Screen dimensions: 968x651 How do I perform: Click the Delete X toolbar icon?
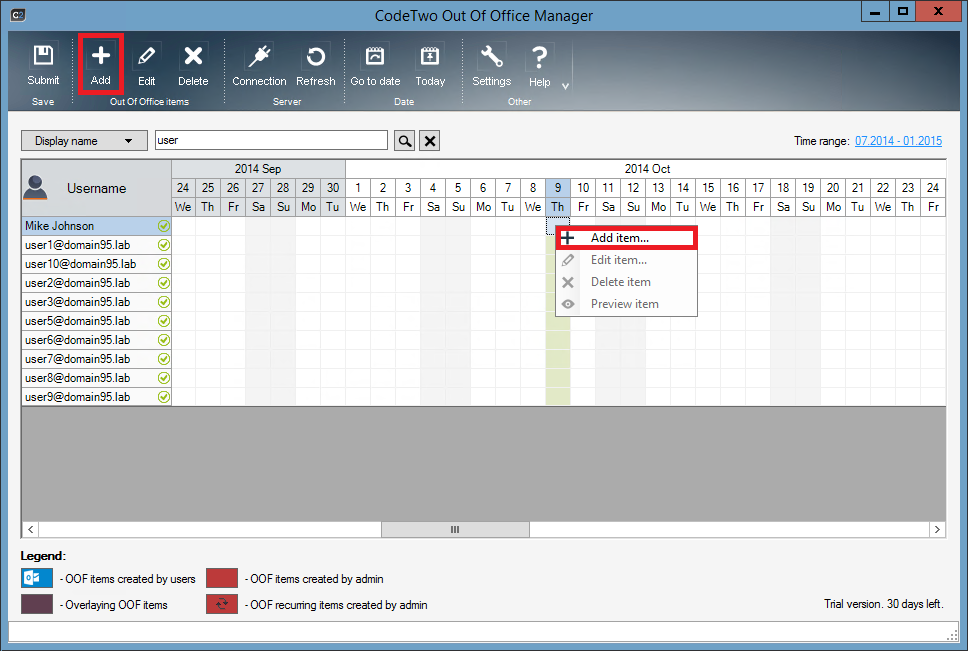(x=193, y=56)
